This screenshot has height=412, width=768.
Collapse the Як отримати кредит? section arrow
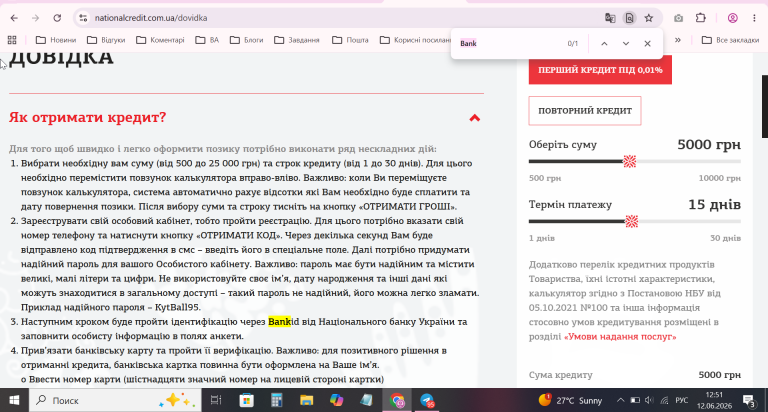pyautogui.click(x=475, y=118)
